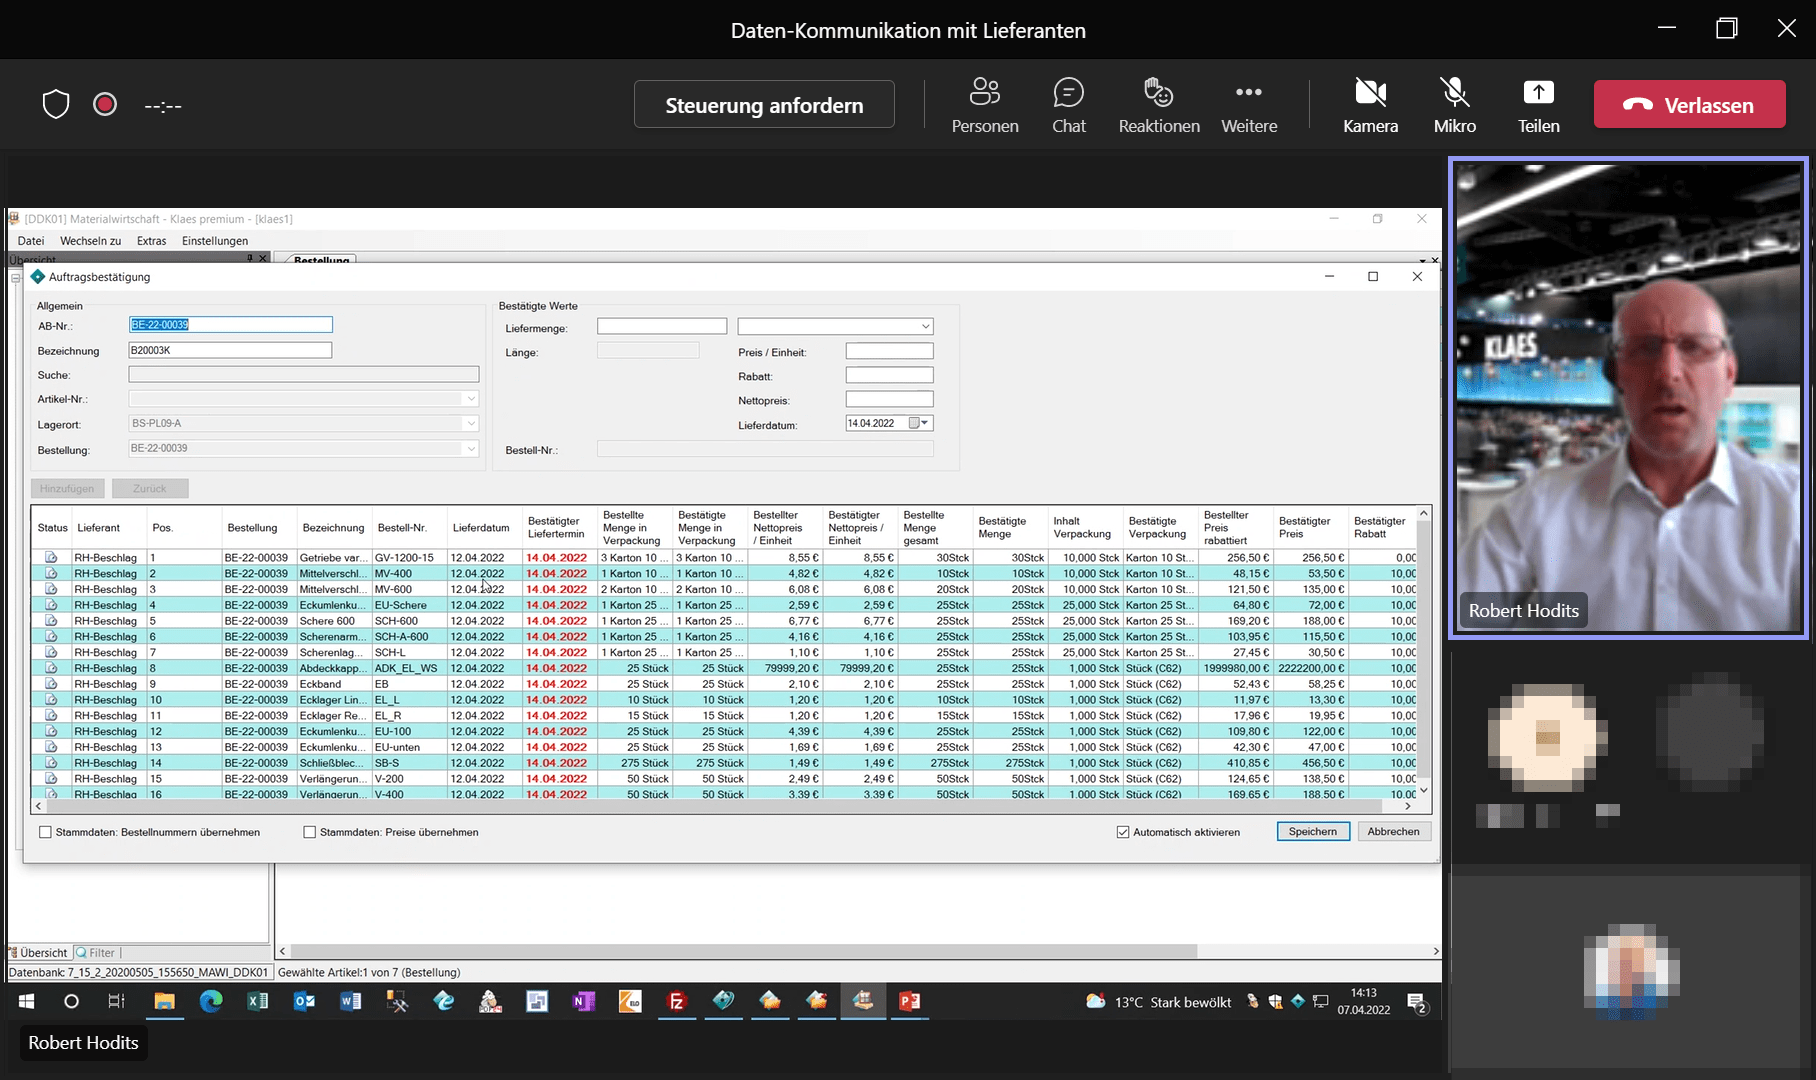
Task: Click the Abbrechen button
Action: [1394, 831]
